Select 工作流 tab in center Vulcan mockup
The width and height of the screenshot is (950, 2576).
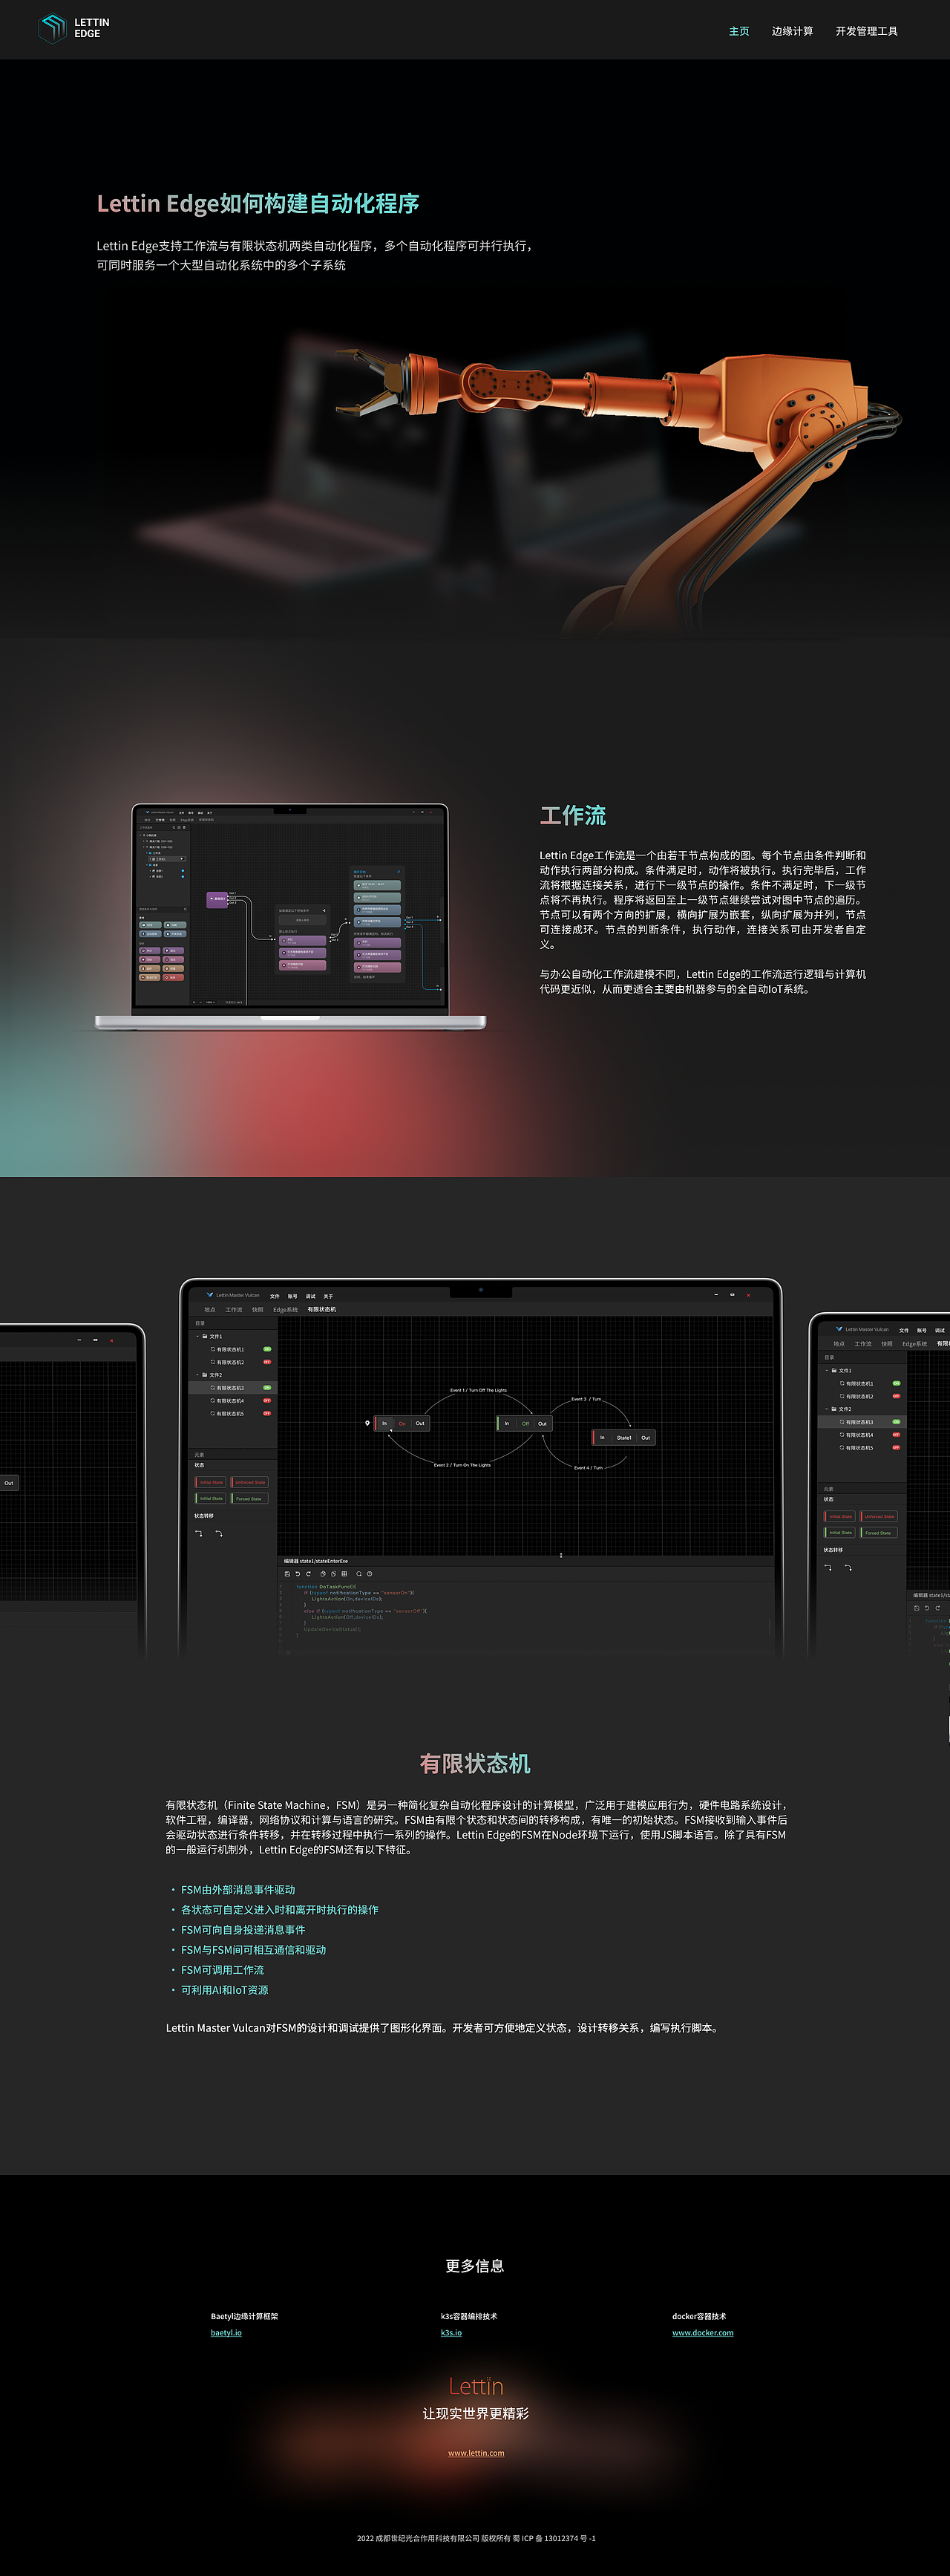coord(234,1309)
